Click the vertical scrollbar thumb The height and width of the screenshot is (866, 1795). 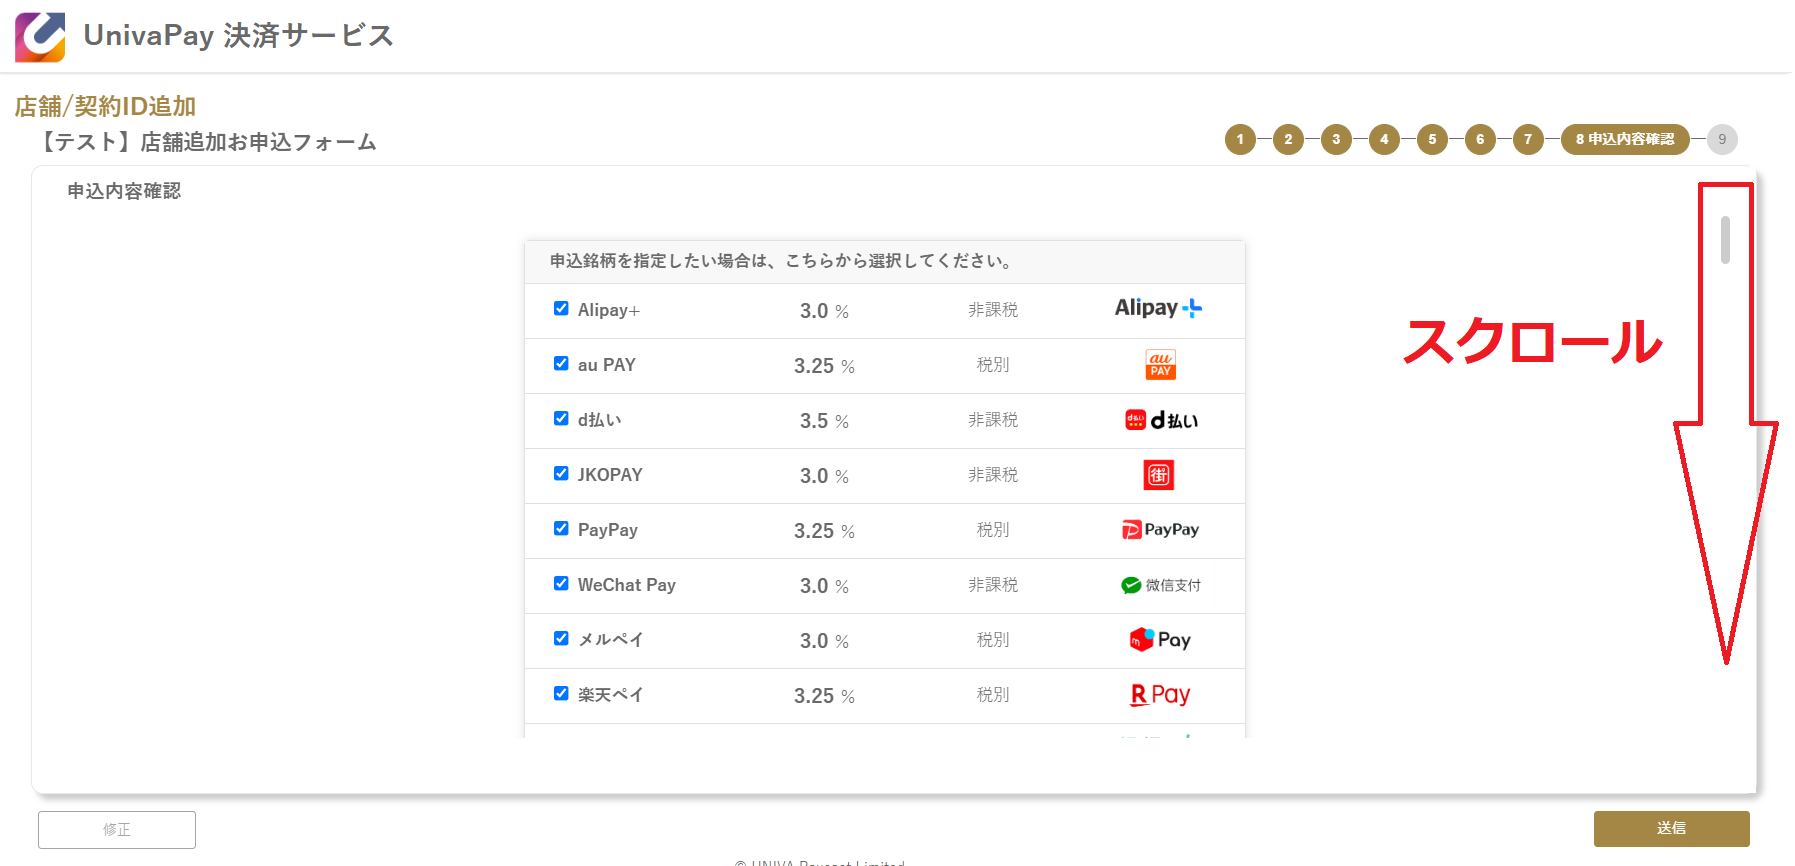pyautogui.click(x=1725, y=240)
